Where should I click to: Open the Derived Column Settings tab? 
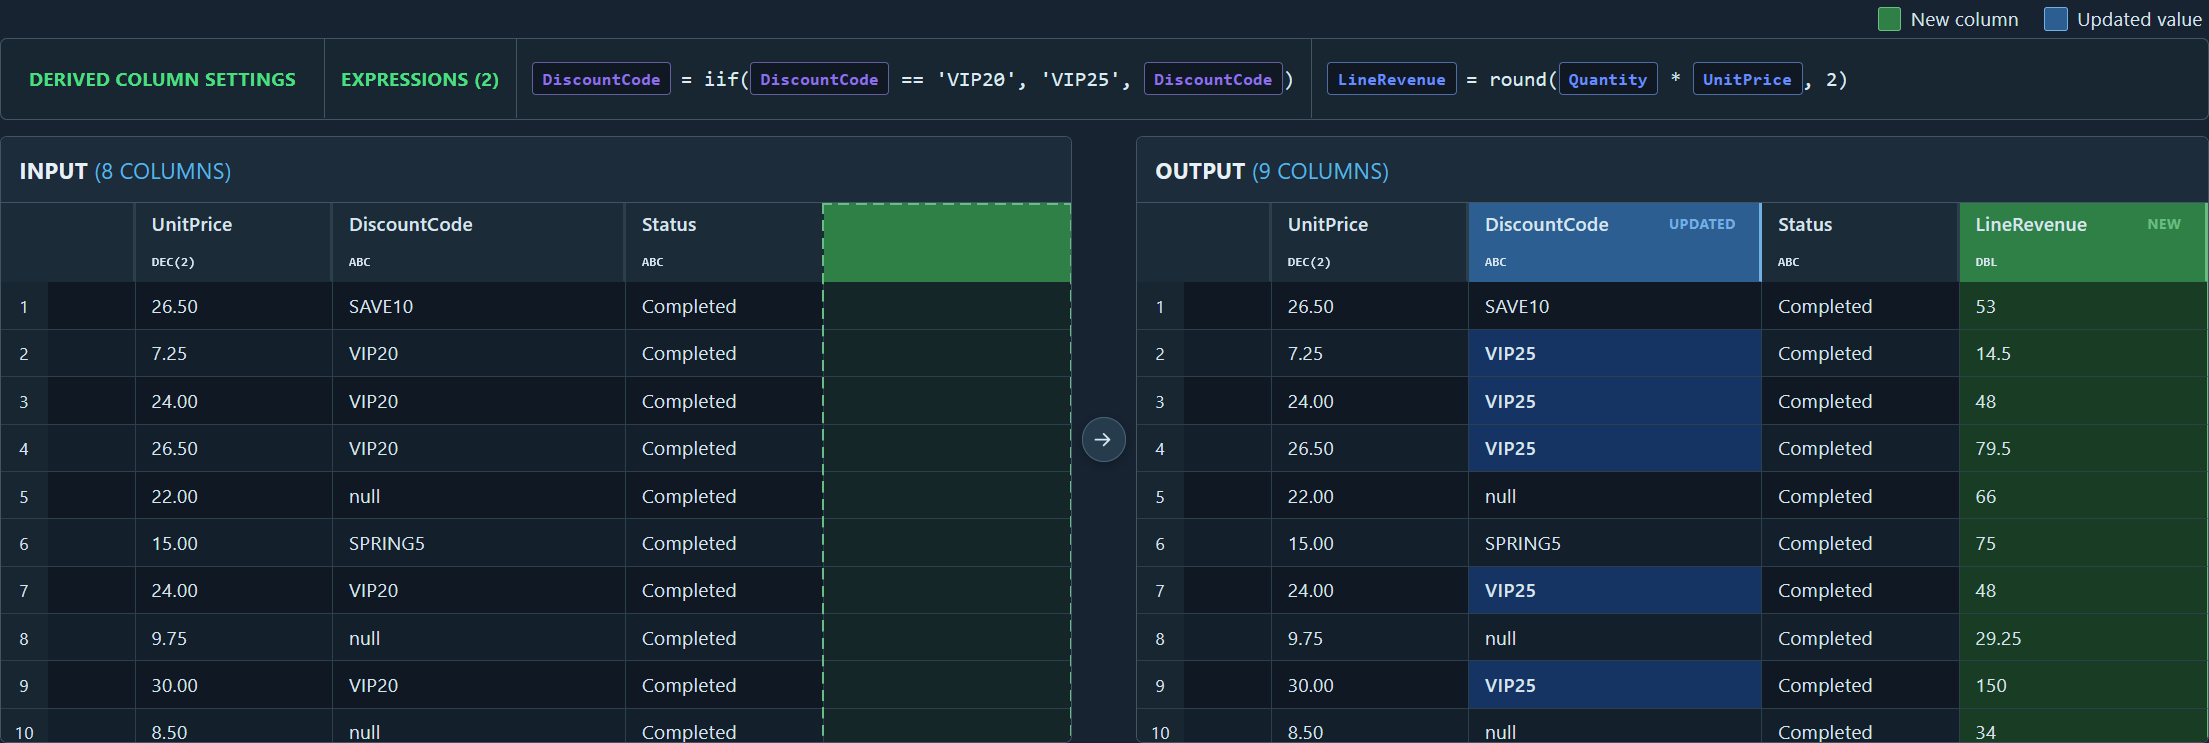[162, 79]
